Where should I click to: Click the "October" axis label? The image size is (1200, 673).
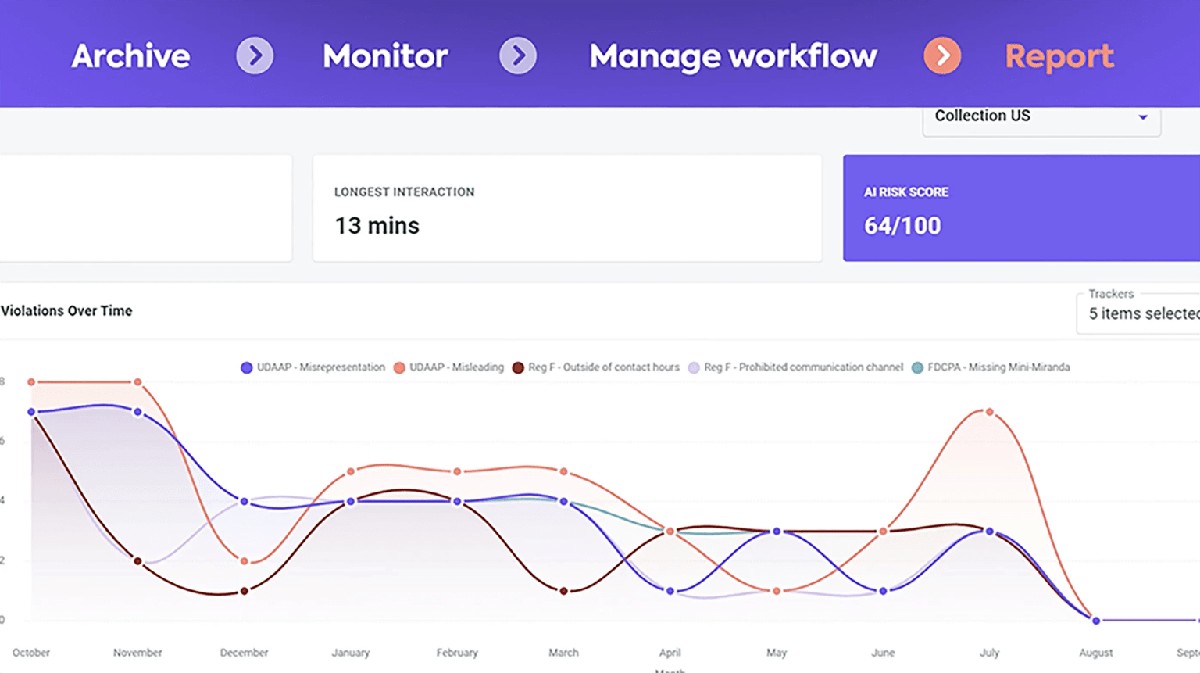32,653
